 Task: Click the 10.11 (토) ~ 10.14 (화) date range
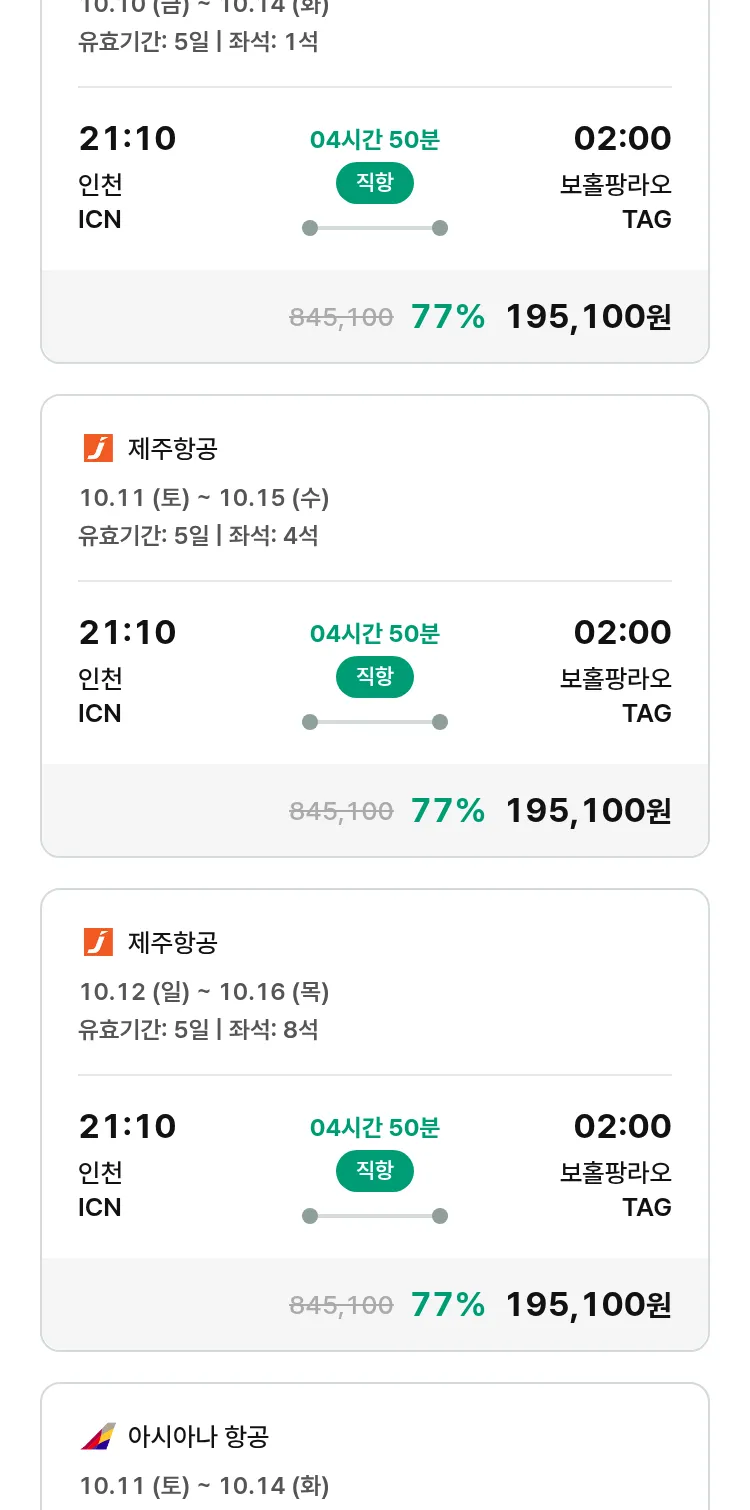(x=204, y=1486)
